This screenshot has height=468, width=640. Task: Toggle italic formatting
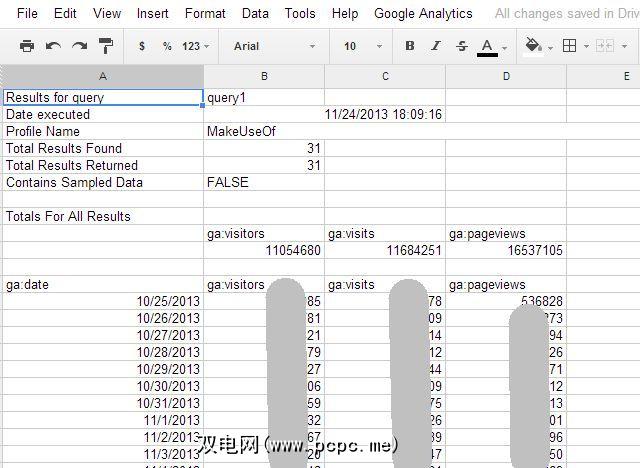click(x=436, y=46)
